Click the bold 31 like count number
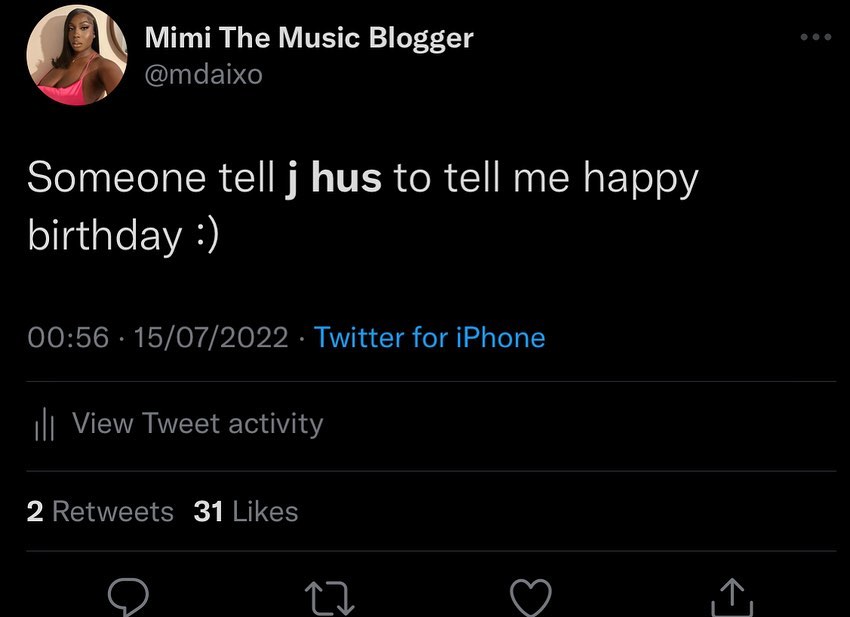This screenshot has height=617, width=850. coord(208,511)
